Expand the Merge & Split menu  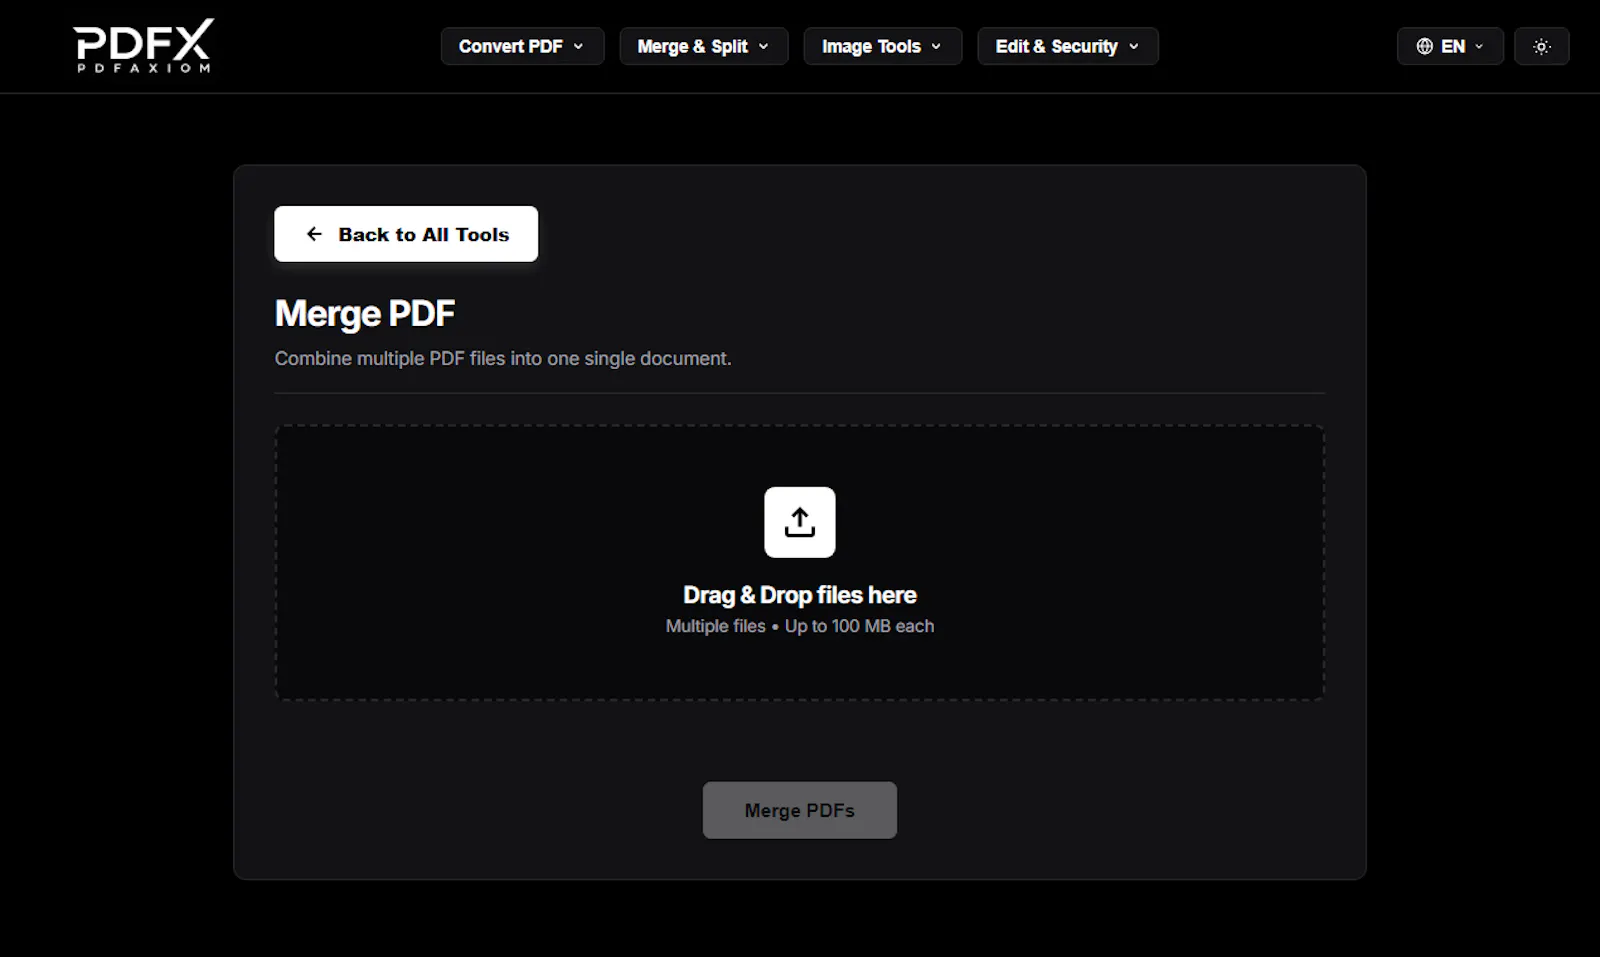pyautogui.click(x=704, y=46)
